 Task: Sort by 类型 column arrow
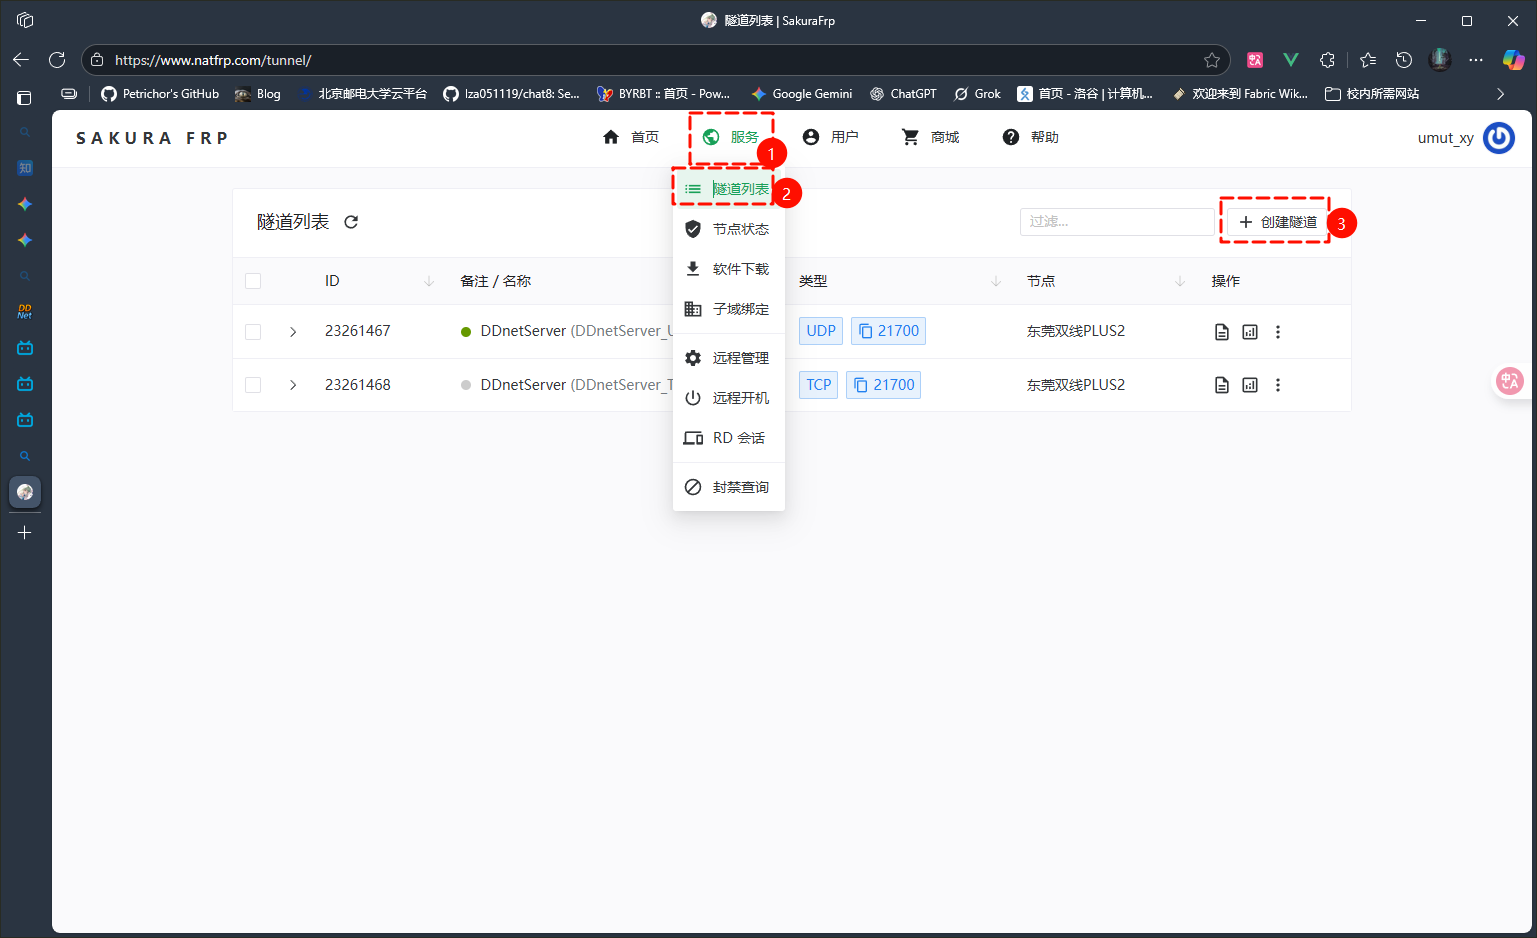(x=996, y=281)
